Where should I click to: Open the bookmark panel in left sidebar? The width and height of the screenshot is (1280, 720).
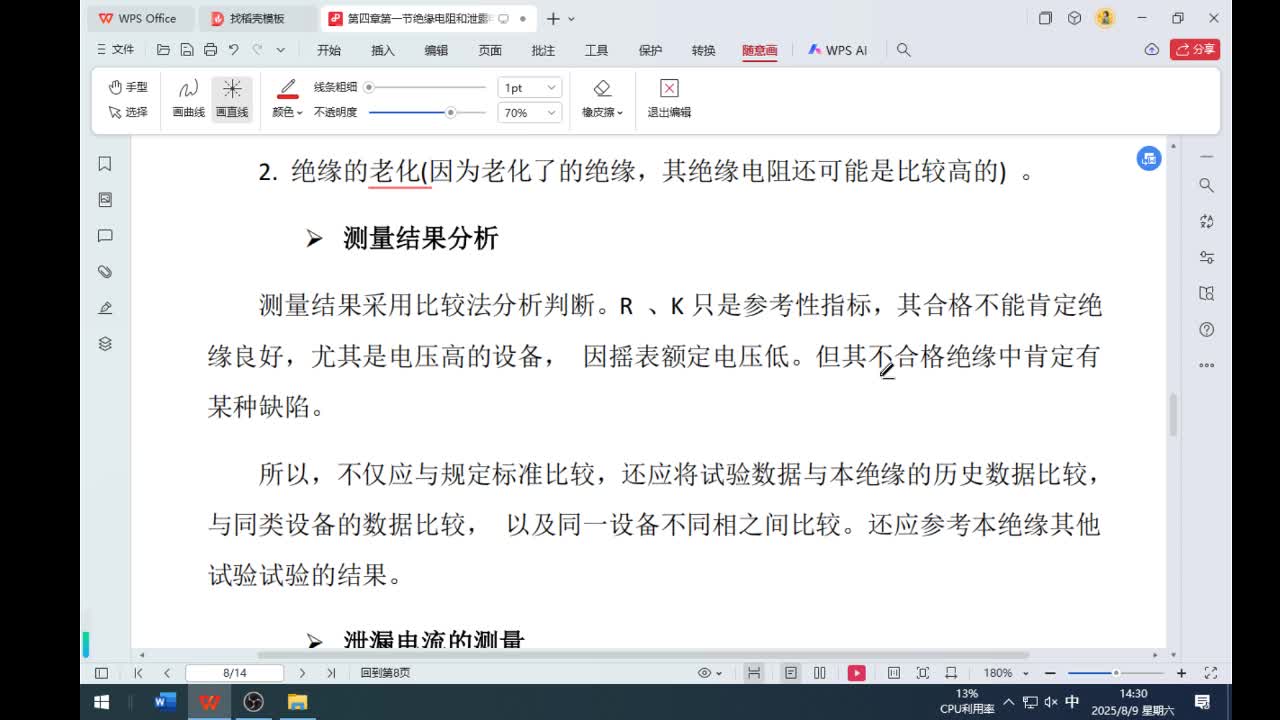105,164
